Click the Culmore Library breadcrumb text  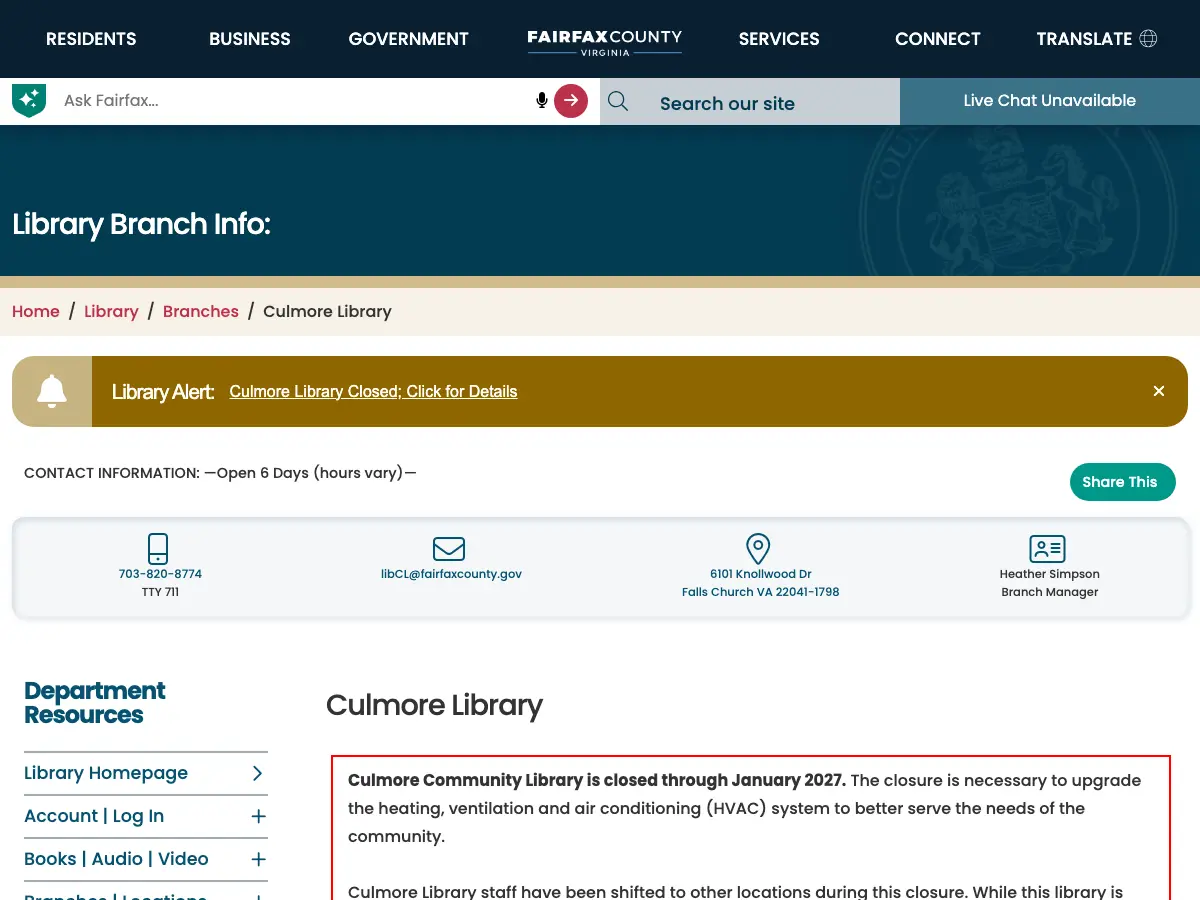(327, 311)
